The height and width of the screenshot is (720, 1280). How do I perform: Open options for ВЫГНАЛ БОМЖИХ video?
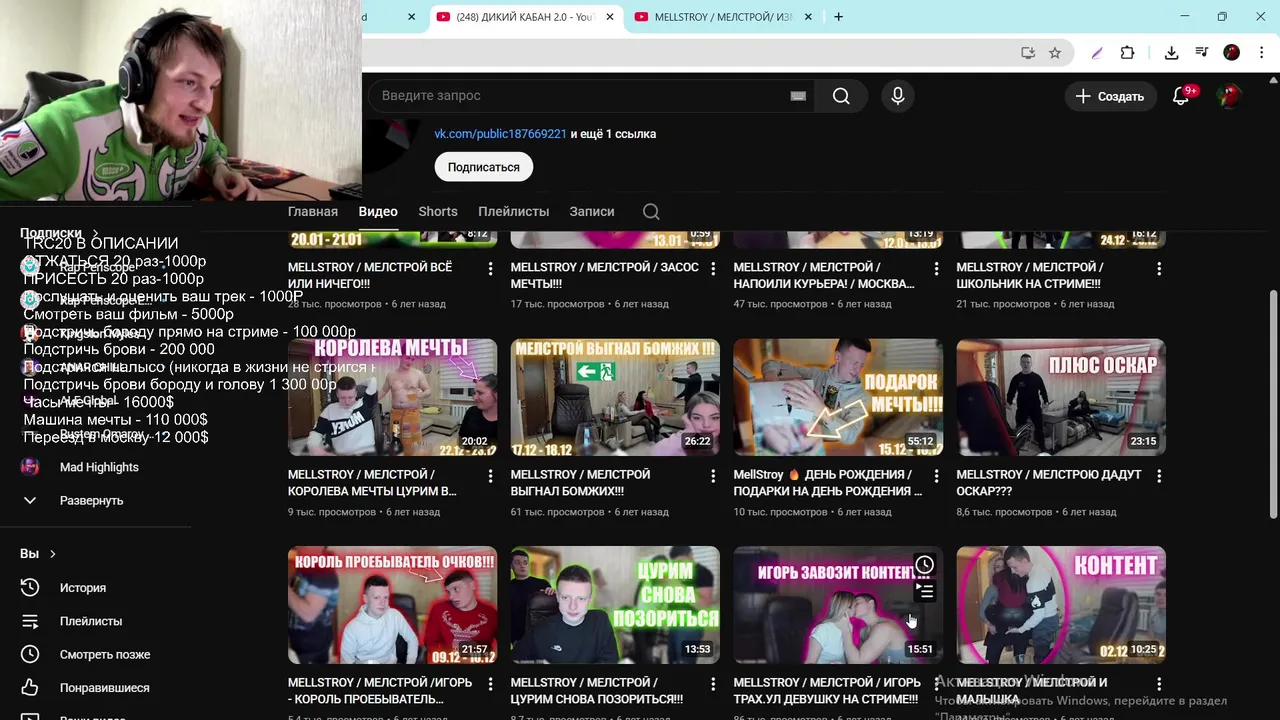713,477
